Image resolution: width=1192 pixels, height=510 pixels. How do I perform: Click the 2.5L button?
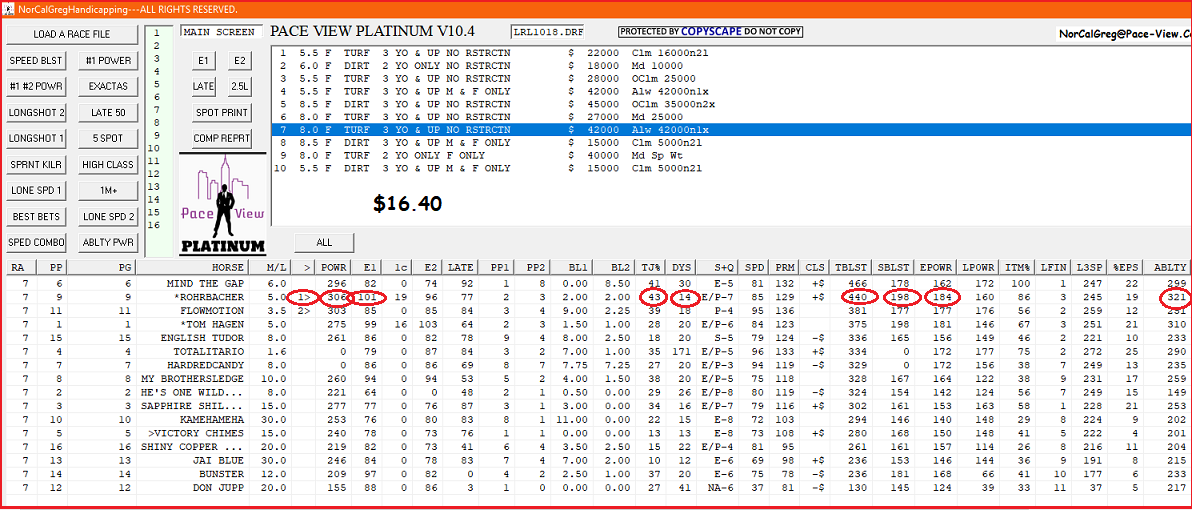pyautogui.click(x=239, y=87)
